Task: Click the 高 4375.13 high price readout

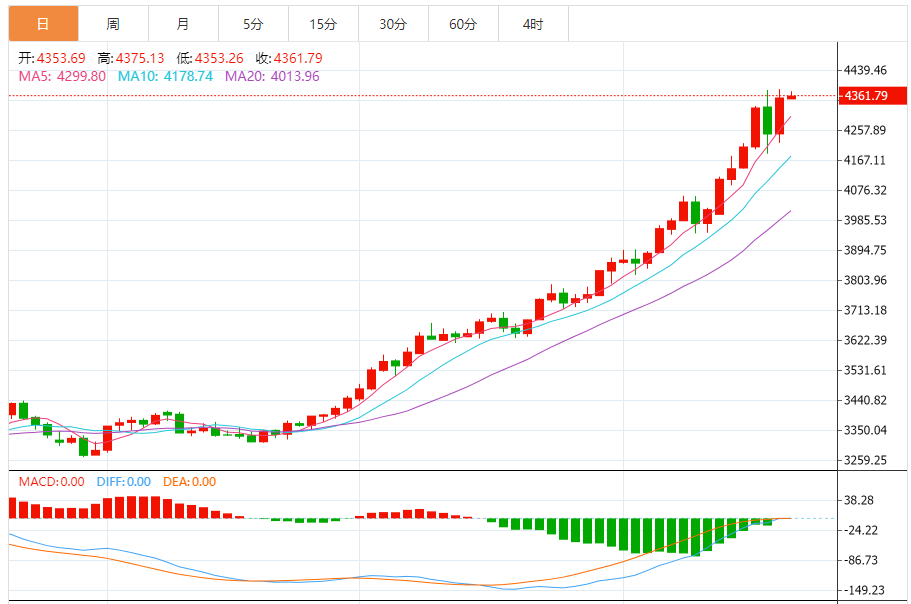Action: [131, 58]
